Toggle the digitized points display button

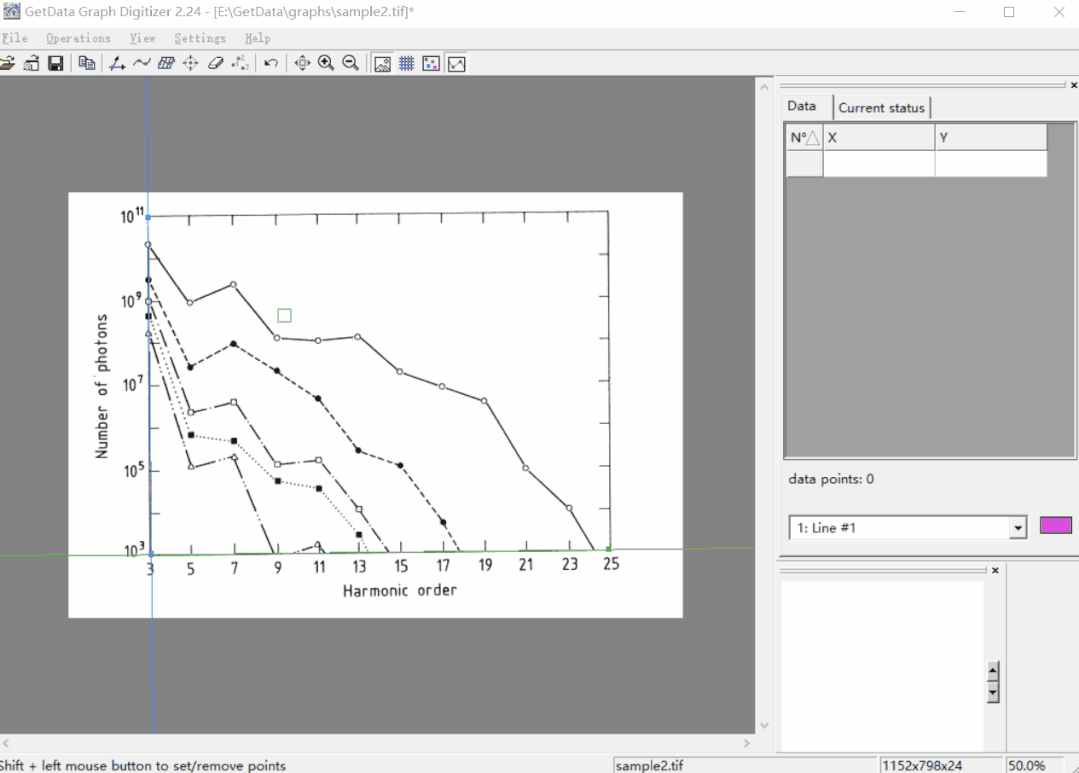pyautogui.click(x=430, y=62)
